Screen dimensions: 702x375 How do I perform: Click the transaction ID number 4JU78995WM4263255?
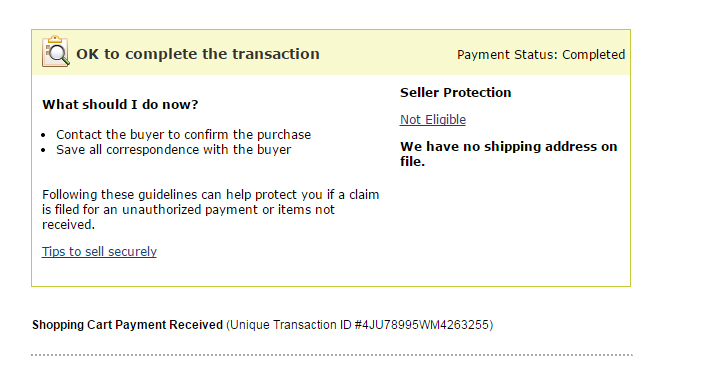[425, 325]
